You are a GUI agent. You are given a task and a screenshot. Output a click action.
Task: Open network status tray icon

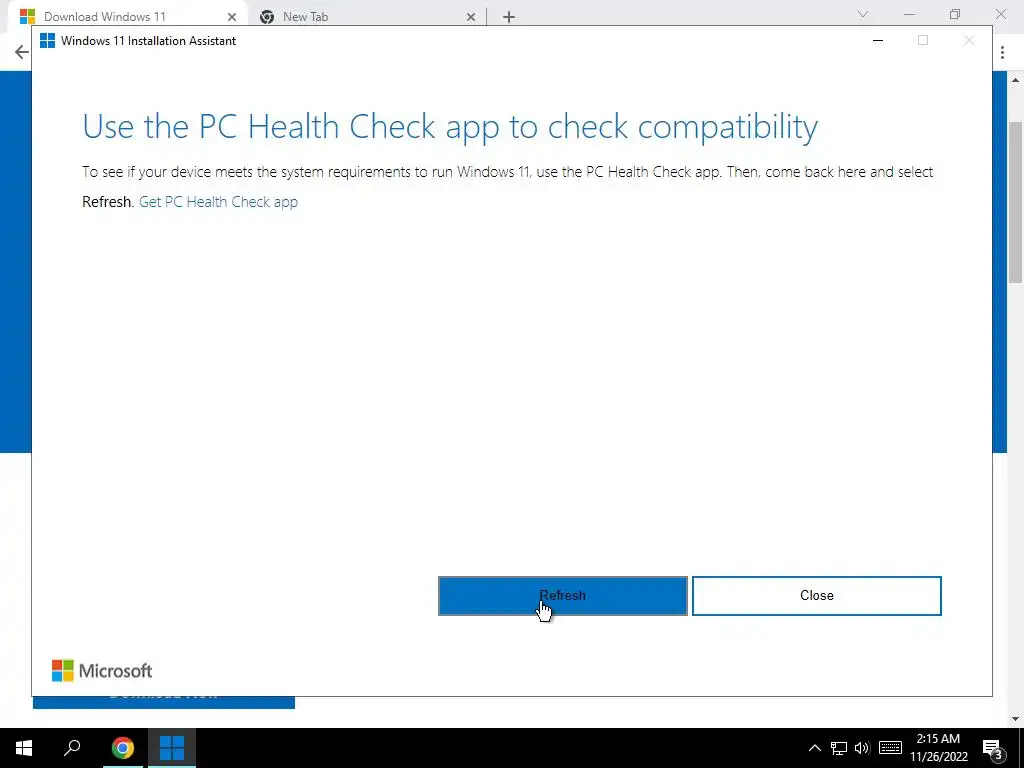point(839,748)
